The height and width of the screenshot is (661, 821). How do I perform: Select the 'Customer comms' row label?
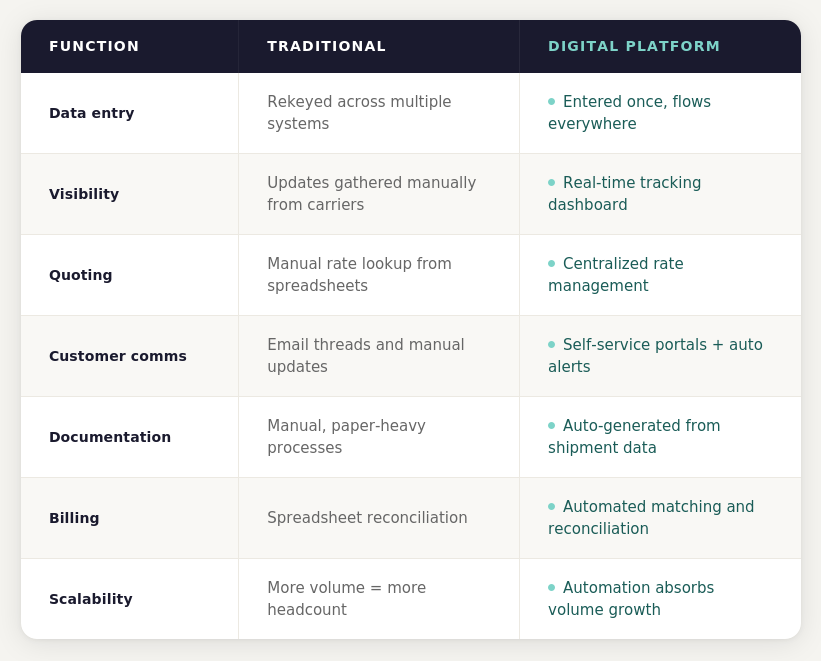coord(118,356)
